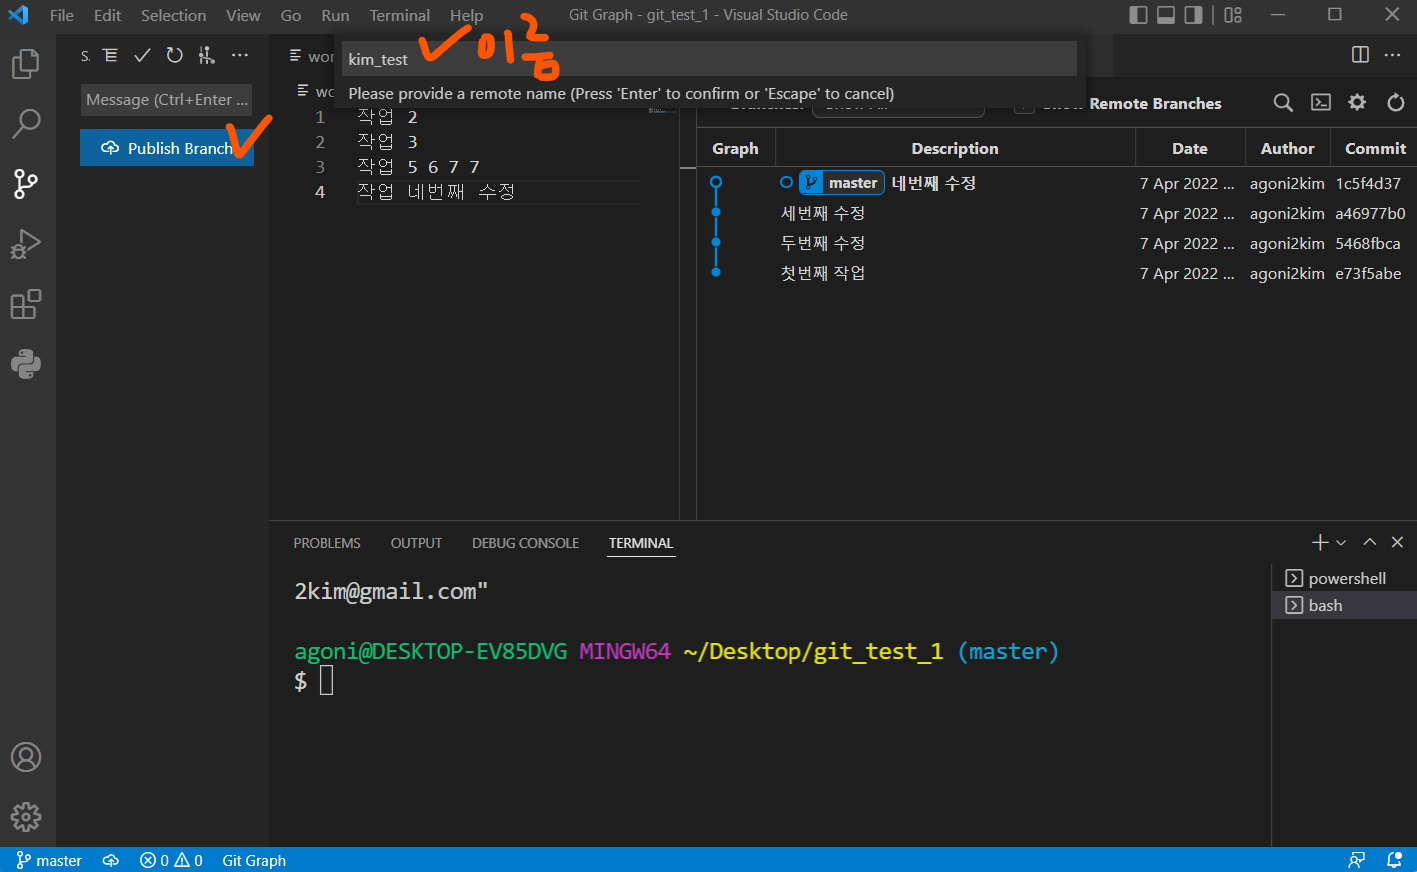Click Git Graph in the status bar

coord(254,860)
